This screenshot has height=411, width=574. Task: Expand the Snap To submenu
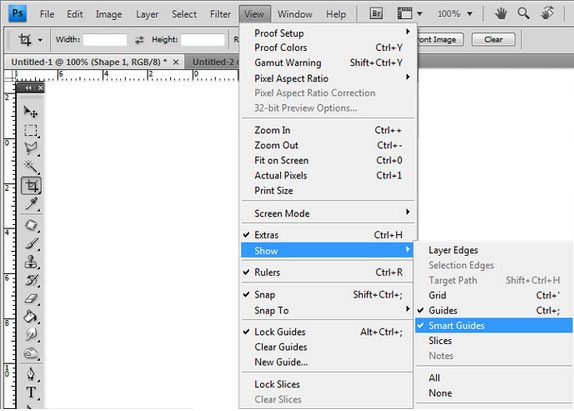(x=327, y=310)
